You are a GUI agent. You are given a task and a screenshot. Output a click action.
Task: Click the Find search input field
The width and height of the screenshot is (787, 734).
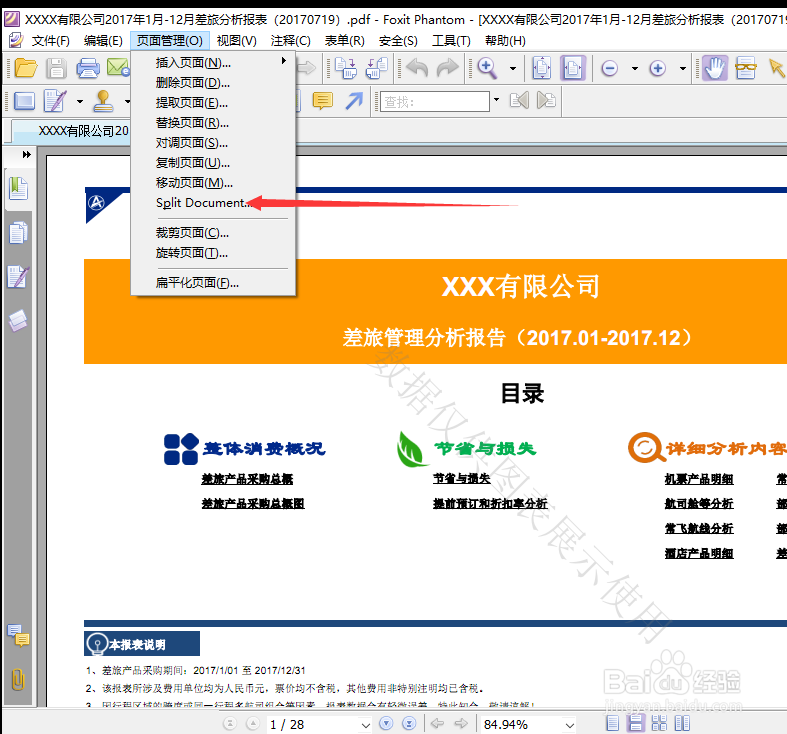[435, 101]
